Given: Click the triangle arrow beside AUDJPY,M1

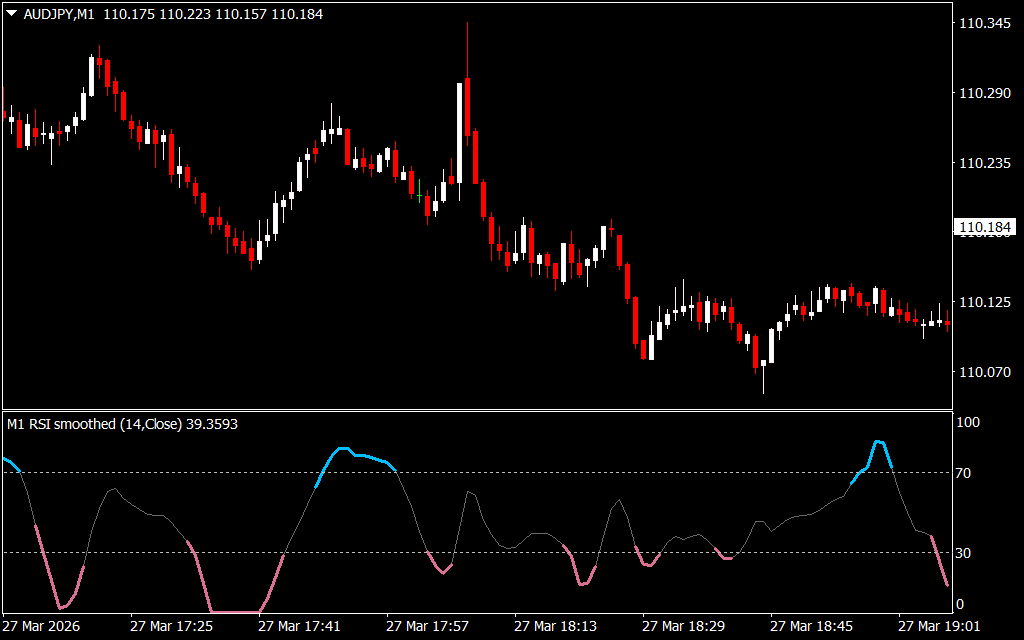Looking at the screenshot, I should [11, 15].
